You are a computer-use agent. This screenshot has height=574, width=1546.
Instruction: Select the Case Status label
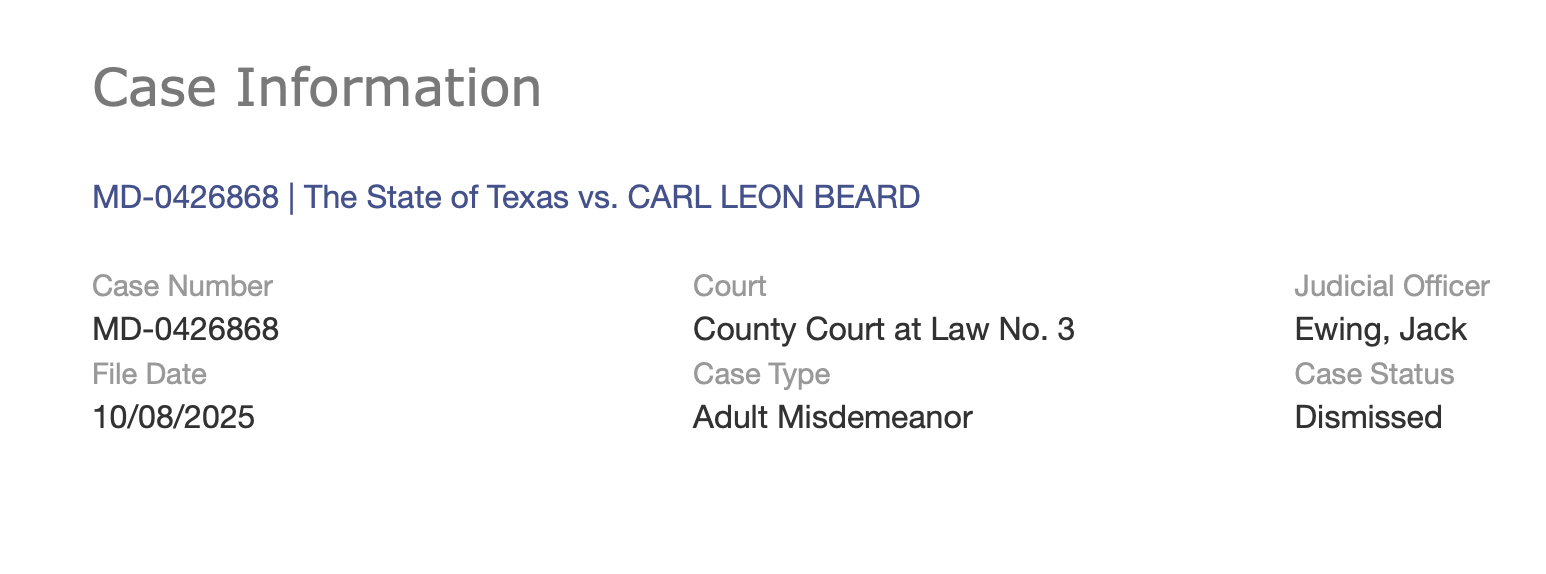click(1374, 374)
